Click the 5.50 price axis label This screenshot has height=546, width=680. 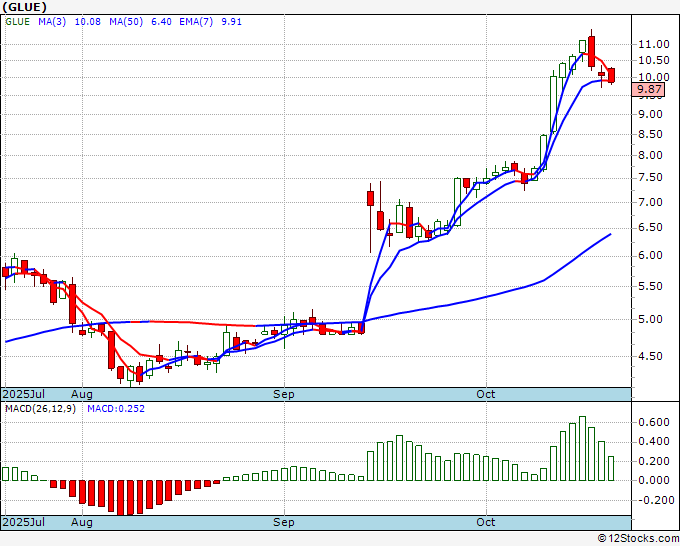[x=651, y=287]
